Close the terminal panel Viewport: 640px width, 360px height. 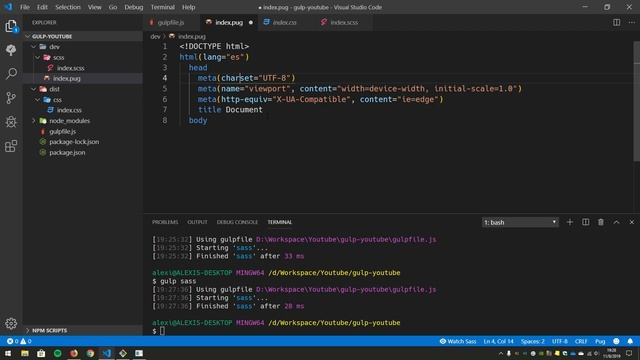tap(631, 222)
